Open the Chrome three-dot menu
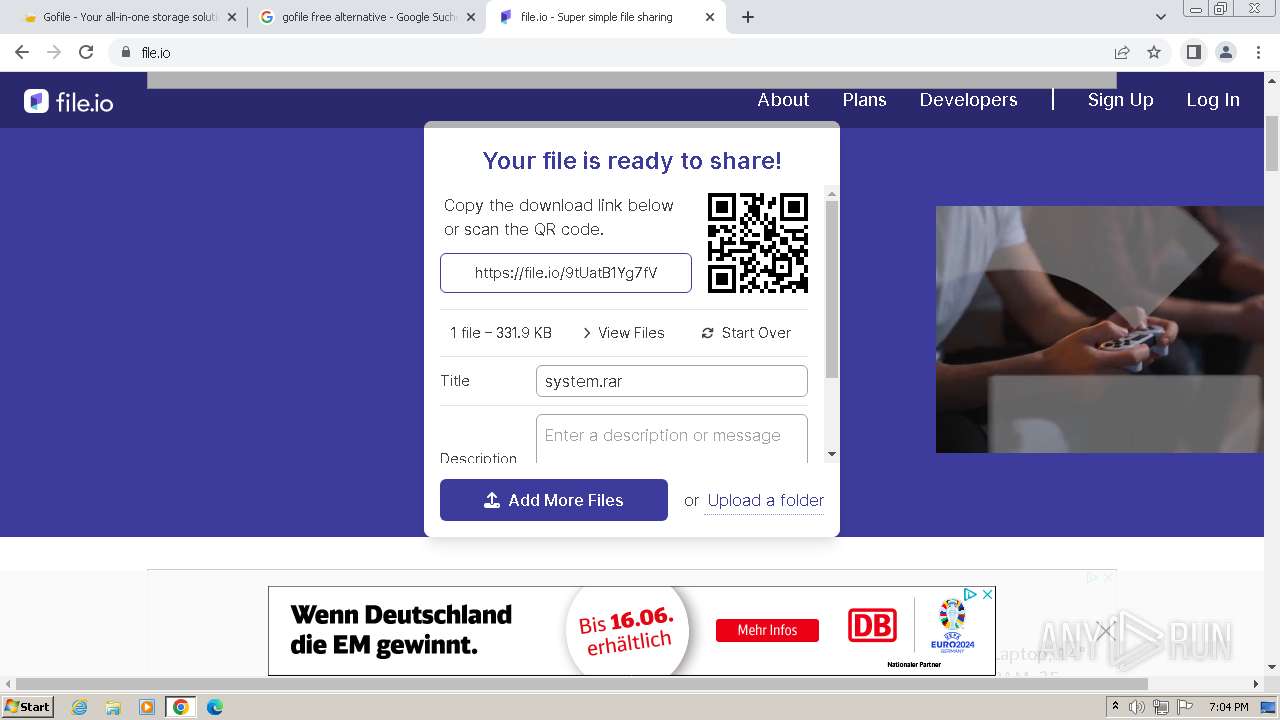 point(1256,52)
